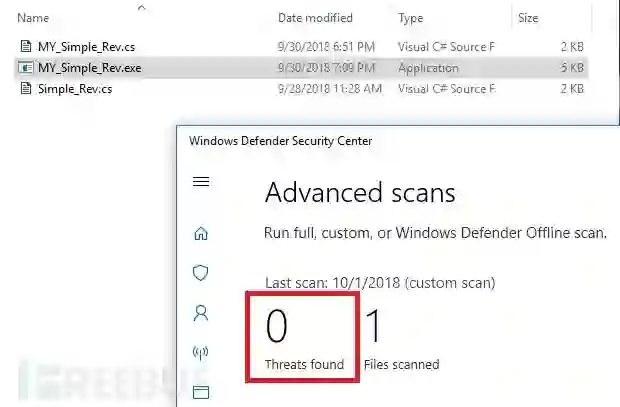Open App & browser control icon
Viewport: 620px width, 407px height.
(x=201, y=392)
